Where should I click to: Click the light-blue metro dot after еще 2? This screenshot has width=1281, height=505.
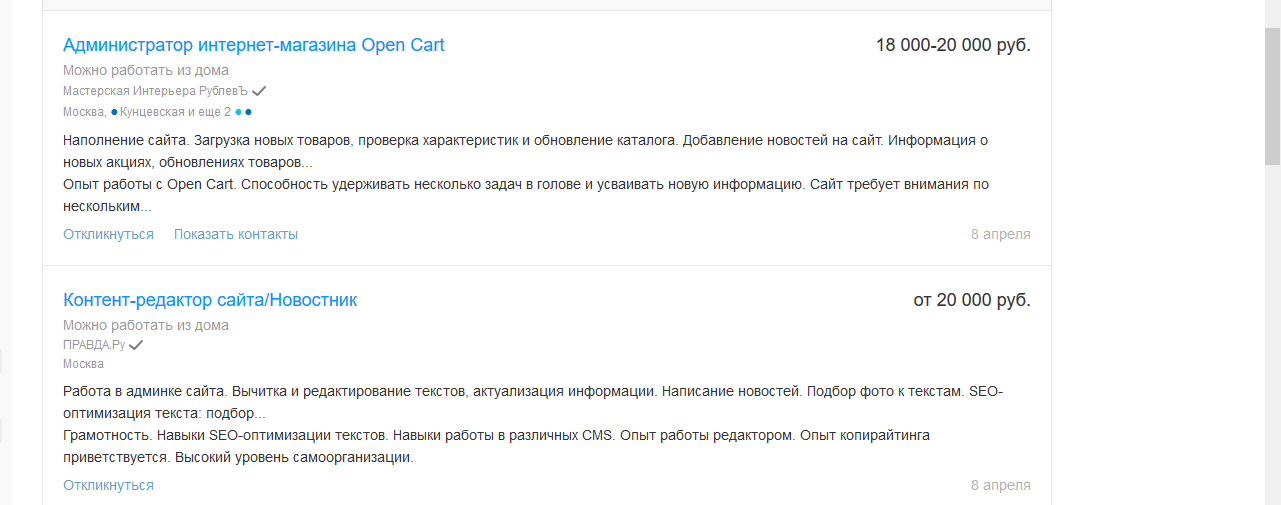click(238, 112)
